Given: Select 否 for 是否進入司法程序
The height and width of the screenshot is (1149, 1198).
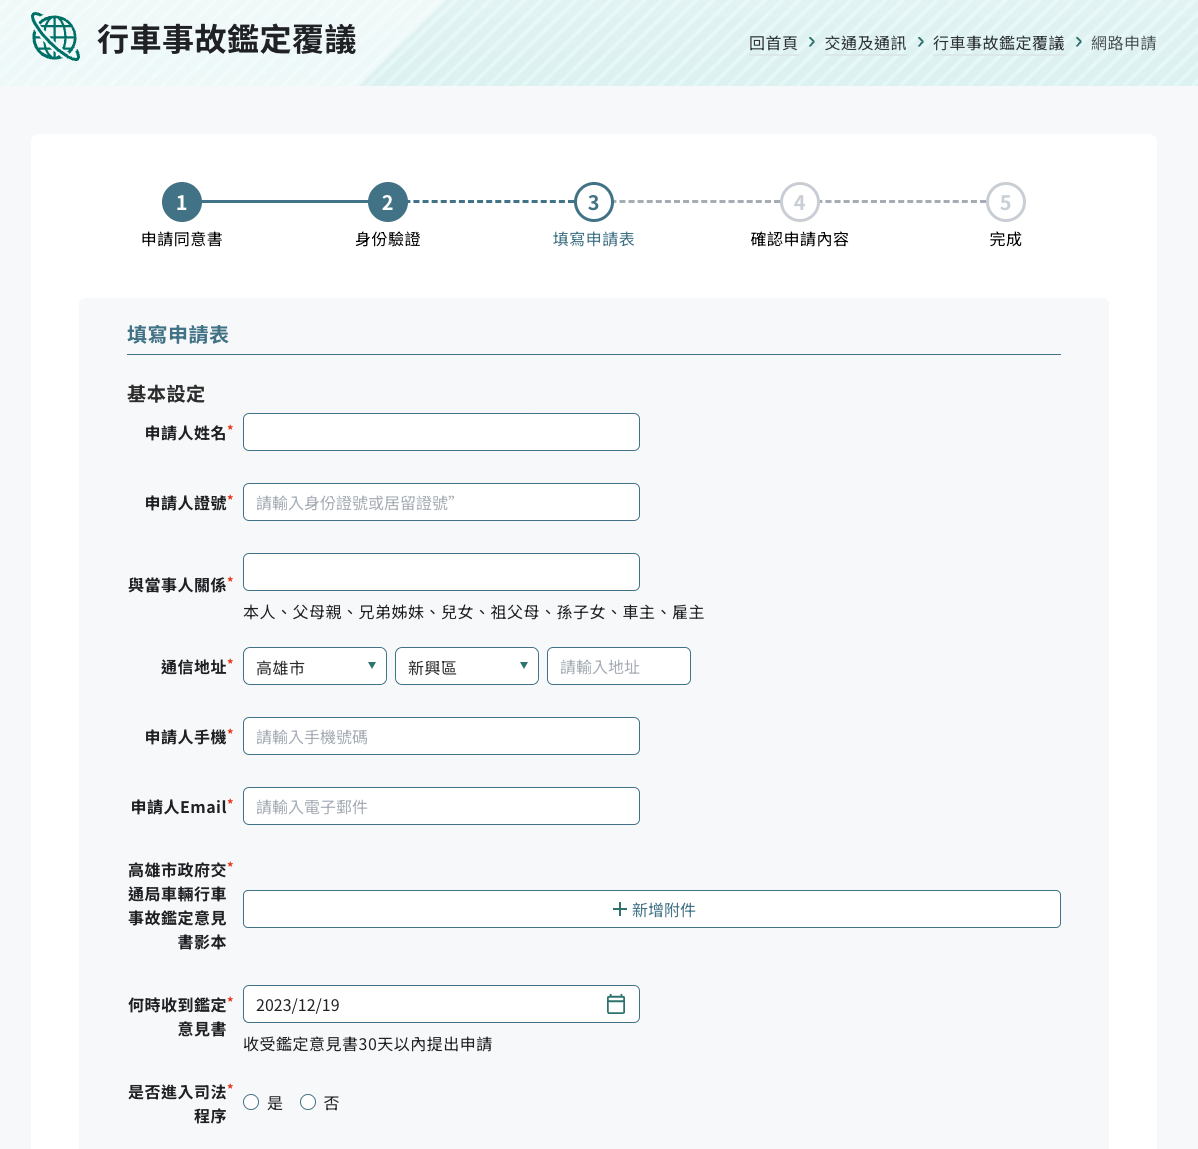Looking at the screenshot, I should (x=308, y=1102).
